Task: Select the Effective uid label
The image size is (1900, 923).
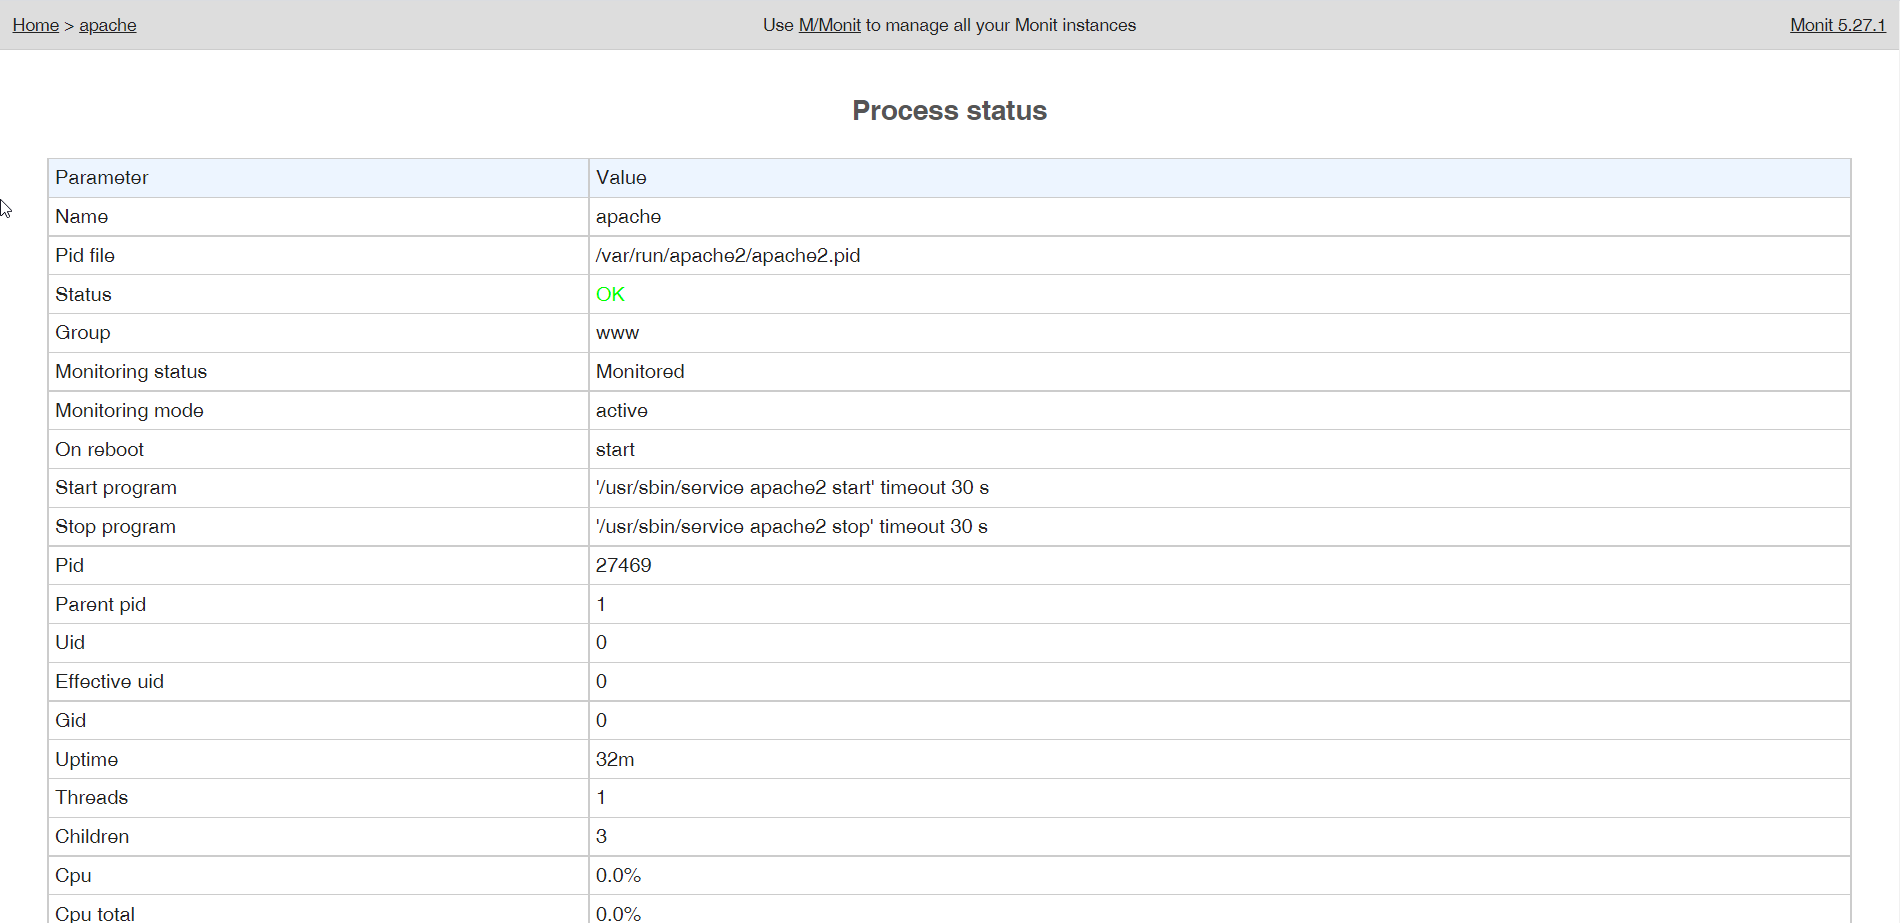Action: pos(109,681)
